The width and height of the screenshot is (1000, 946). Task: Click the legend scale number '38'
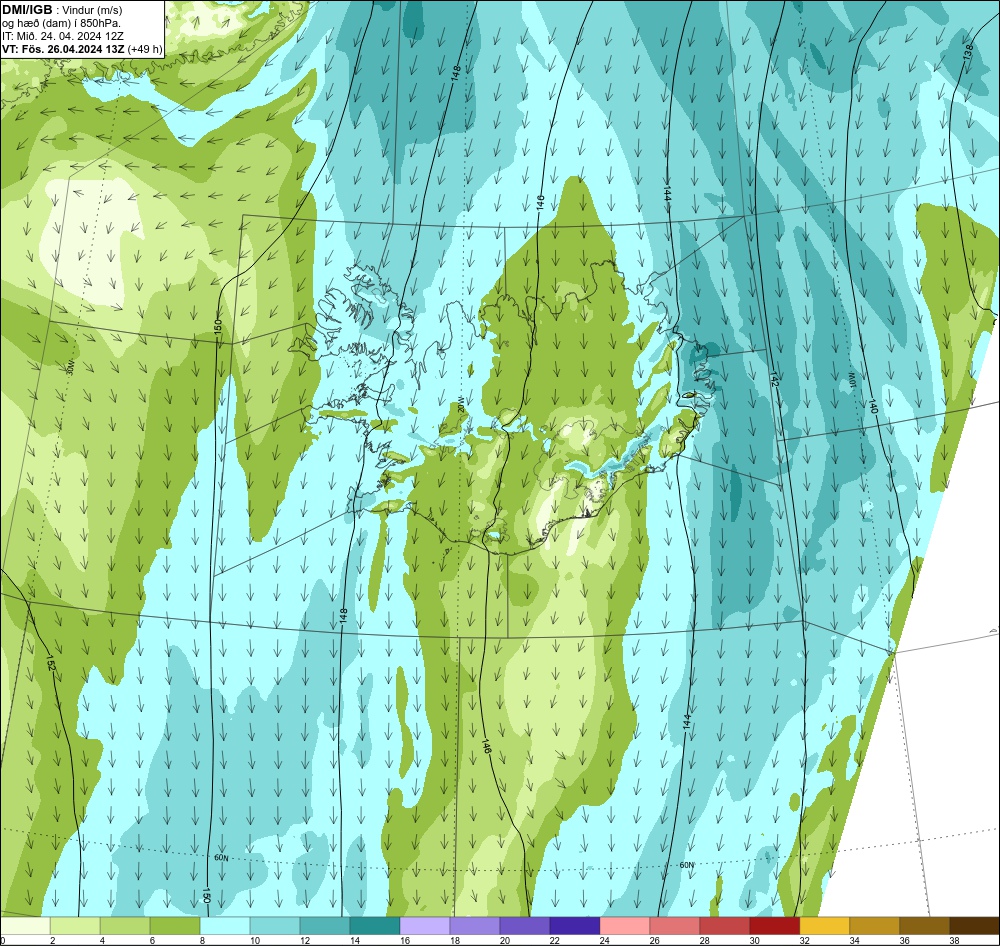(x=954, y=940)
